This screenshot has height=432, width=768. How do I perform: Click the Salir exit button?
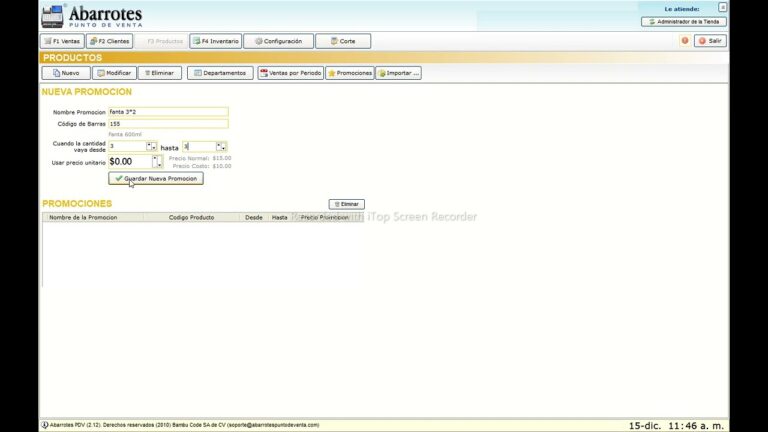[710, 41]
